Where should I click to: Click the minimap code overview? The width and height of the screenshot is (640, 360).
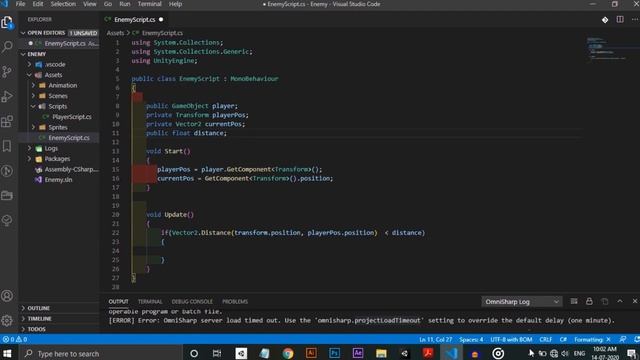[606, 49]
